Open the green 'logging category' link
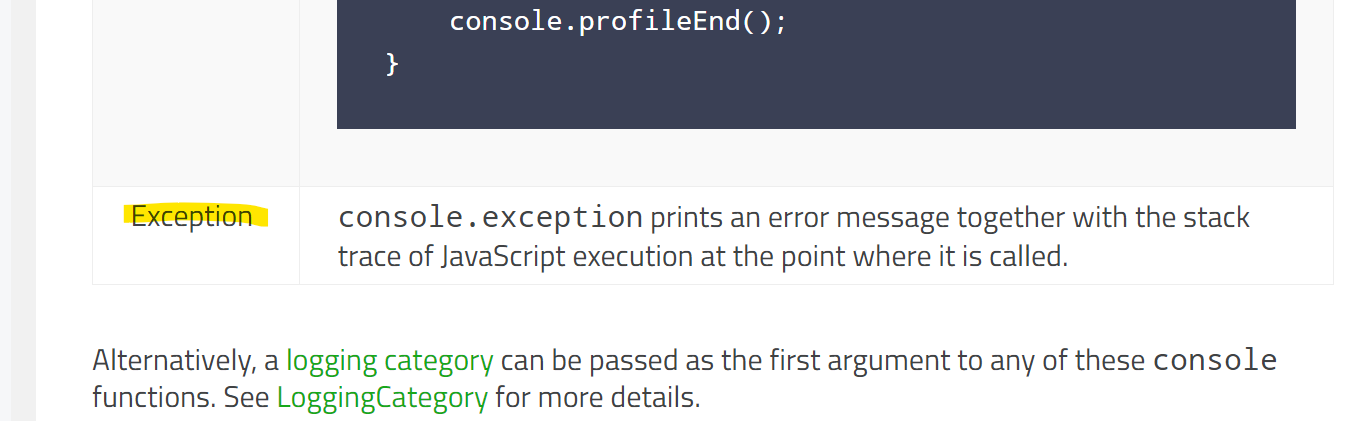 tap(389, 360)
